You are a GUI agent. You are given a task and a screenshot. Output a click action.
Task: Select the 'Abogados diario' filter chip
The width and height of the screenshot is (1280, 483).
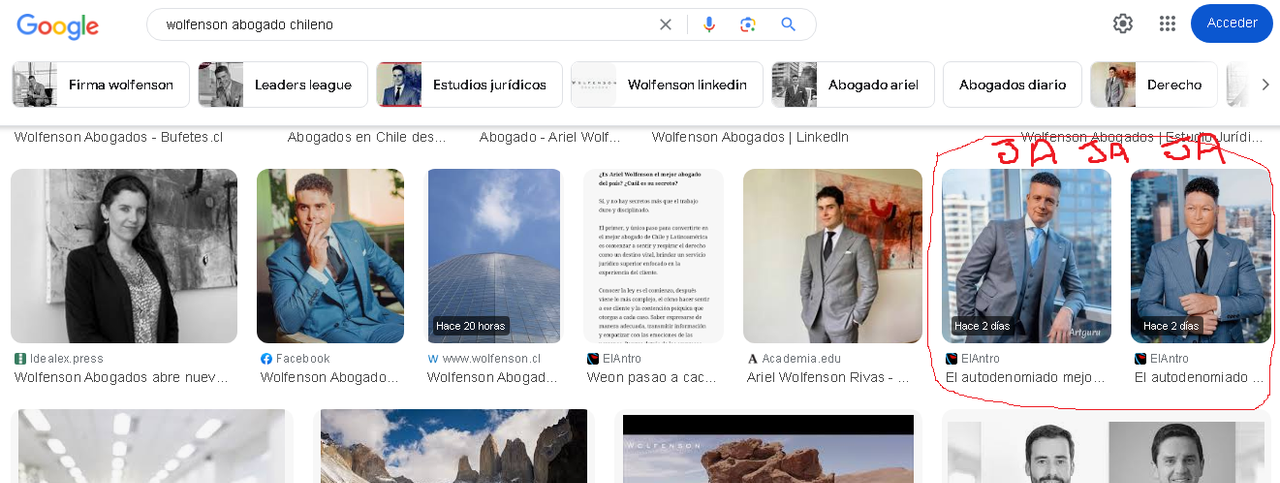[x=1012, y=85]
